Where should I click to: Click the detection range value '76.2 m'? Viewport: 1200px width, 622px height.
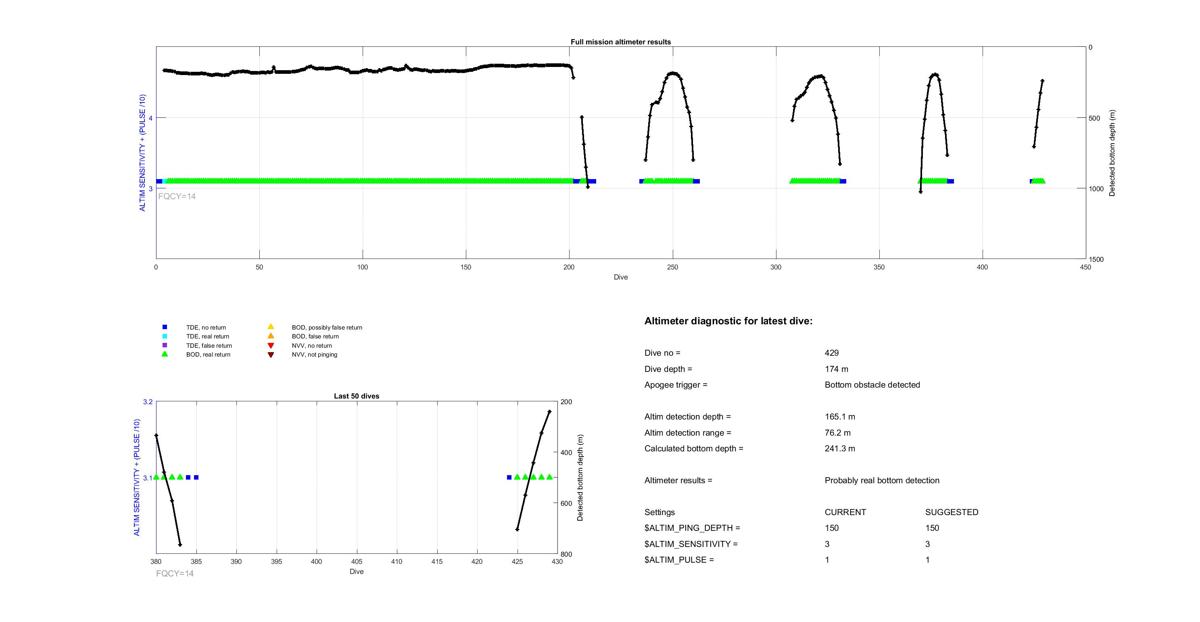click(x=838, y=433)
